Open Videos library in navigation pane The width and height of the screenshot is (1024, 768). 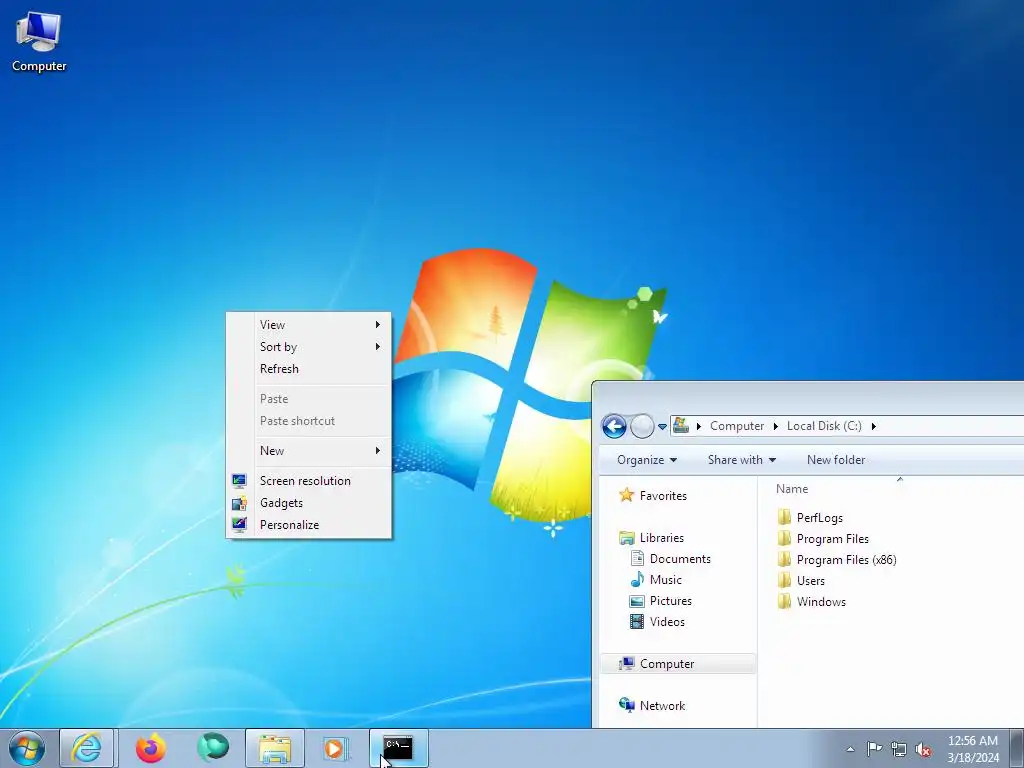[x=667, y=622]
